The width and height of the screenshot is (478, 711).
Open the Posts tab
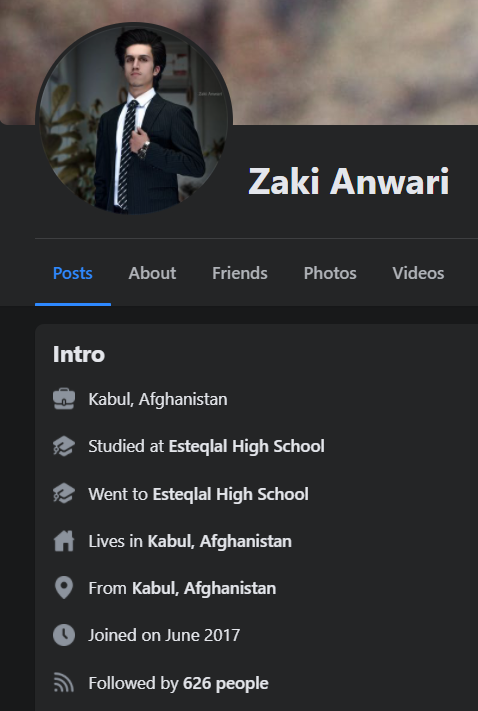(73, 273)
